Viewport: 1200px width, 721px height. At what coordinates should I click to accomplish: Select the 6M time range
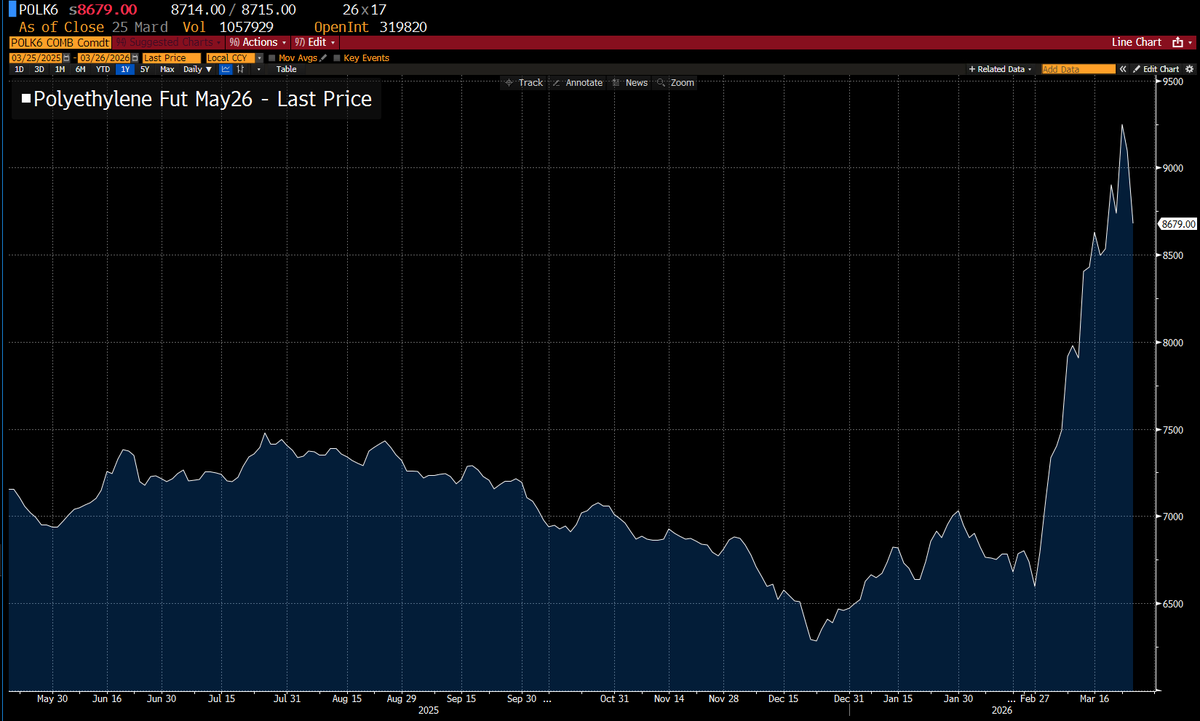[80, 69]
